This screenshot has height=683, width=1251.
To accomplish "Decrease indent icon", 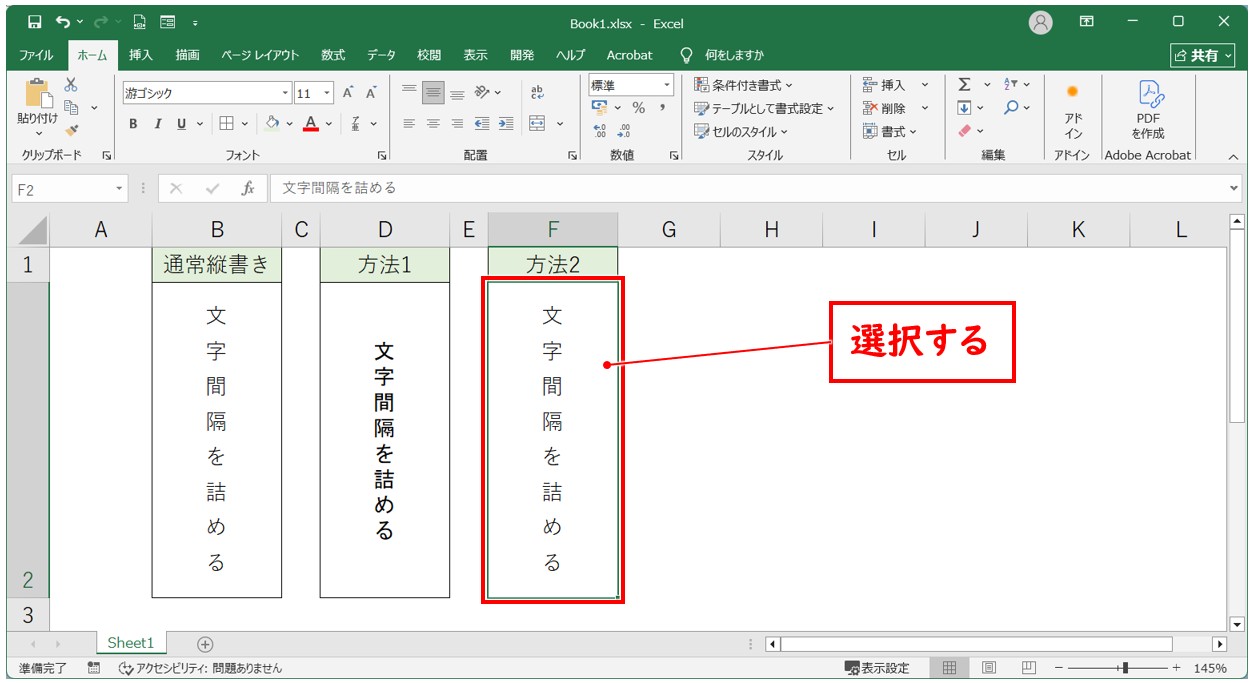I will pyautogui.click(x=482, y=124).
